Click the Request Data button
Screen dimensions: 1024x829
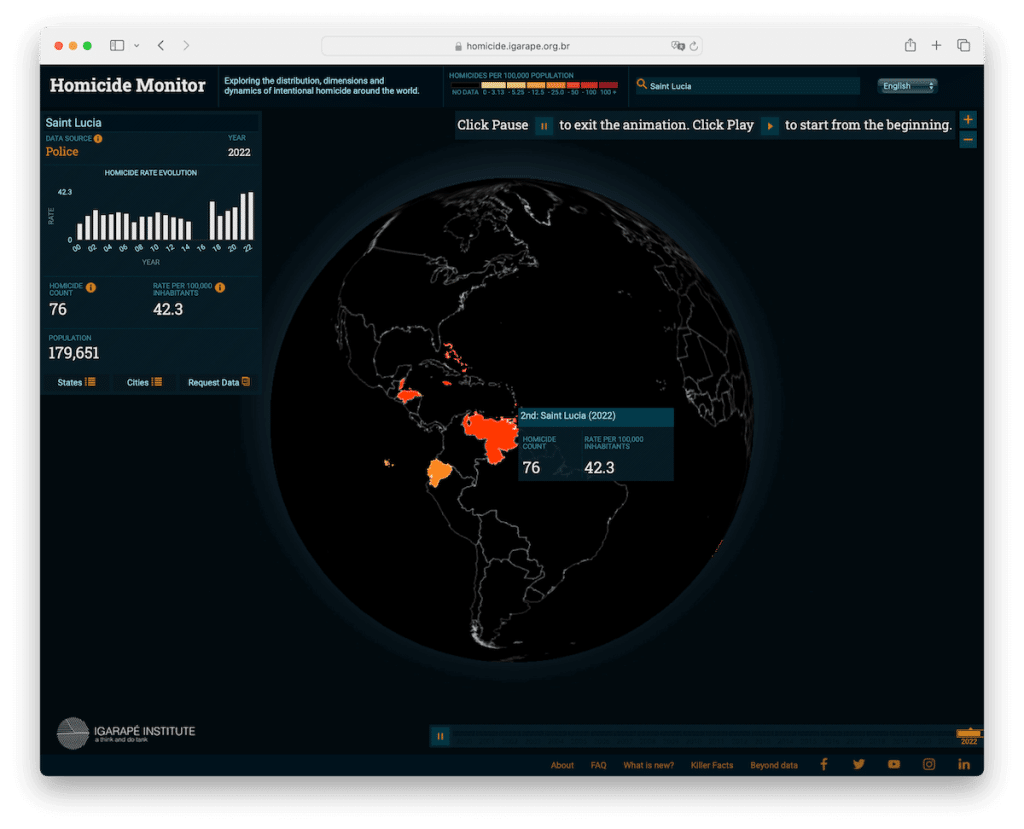click(219, 382)
